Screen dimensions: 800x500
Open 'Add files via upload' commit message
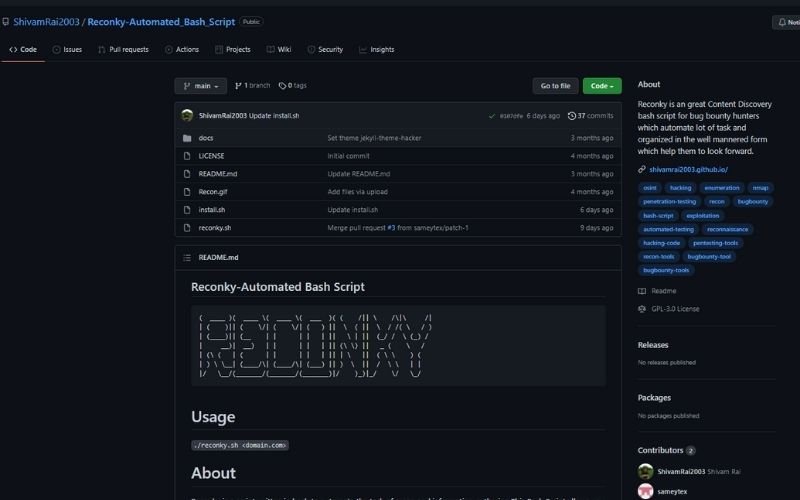[357, 192]
